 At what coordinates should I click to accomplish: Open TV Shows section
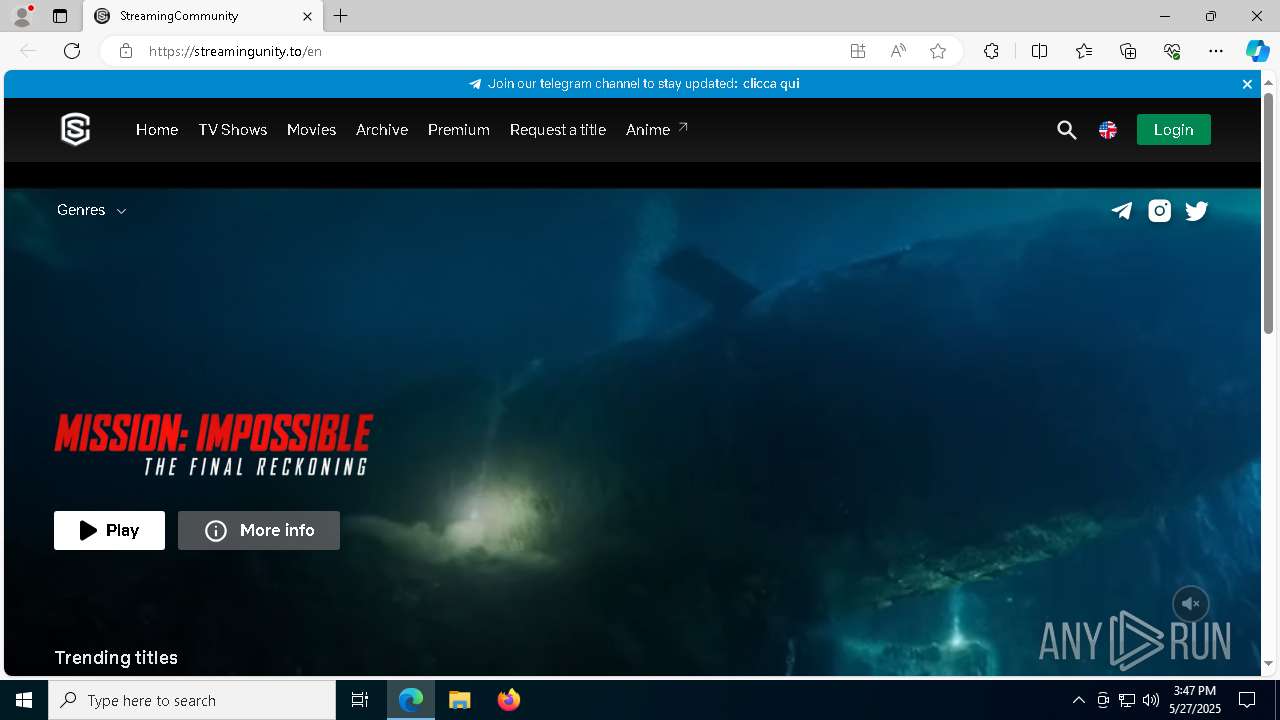(233, 130)
